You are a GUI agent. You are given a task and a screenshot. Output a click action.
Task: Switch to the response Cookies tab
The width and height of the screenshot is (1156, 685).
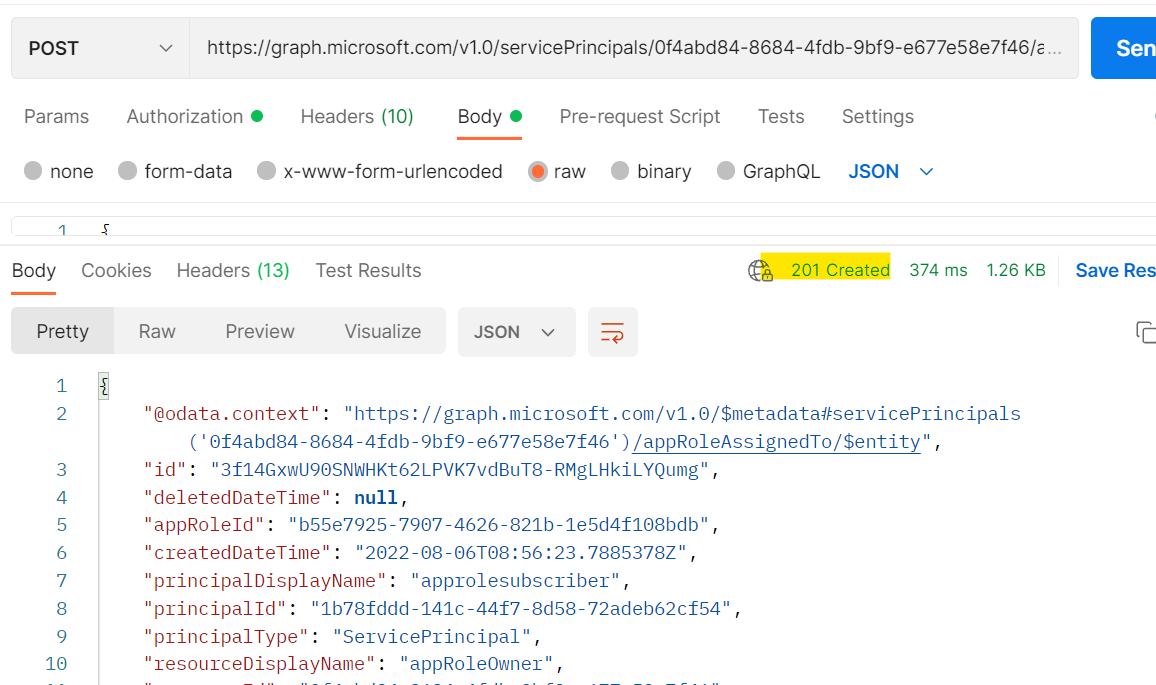tap(116, 270)
